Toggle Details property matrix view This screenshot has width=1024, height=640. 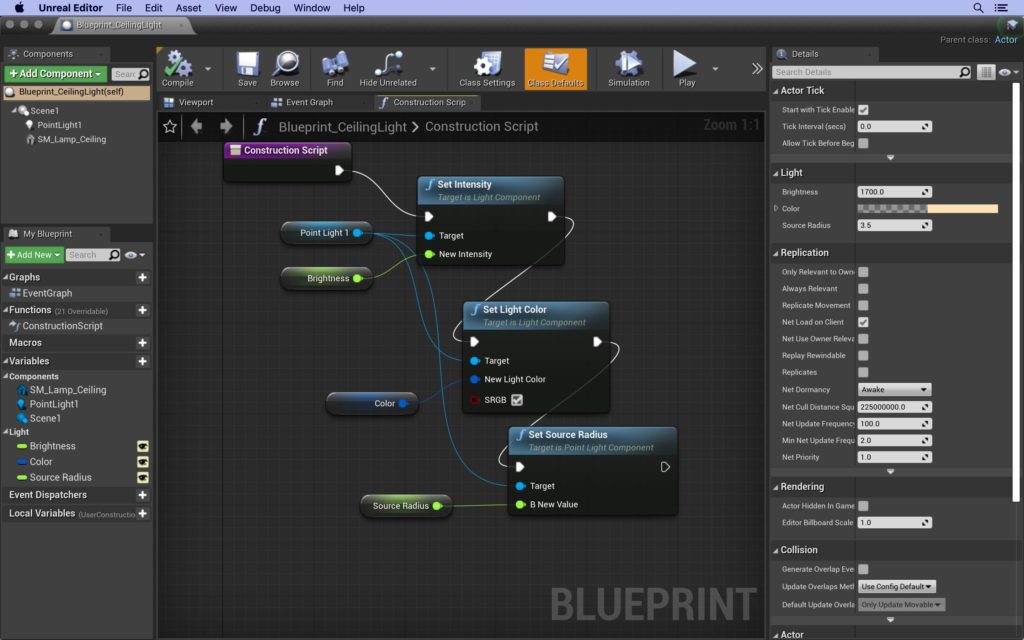point(986,72)
